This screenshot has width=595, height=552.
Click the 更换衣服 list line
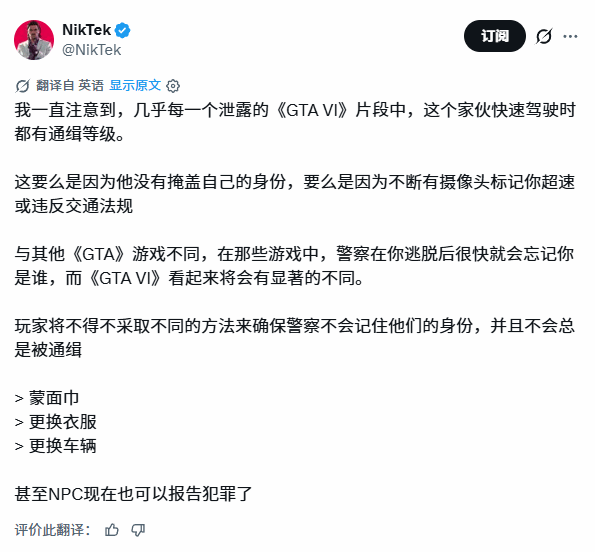[x=56, y=422]
